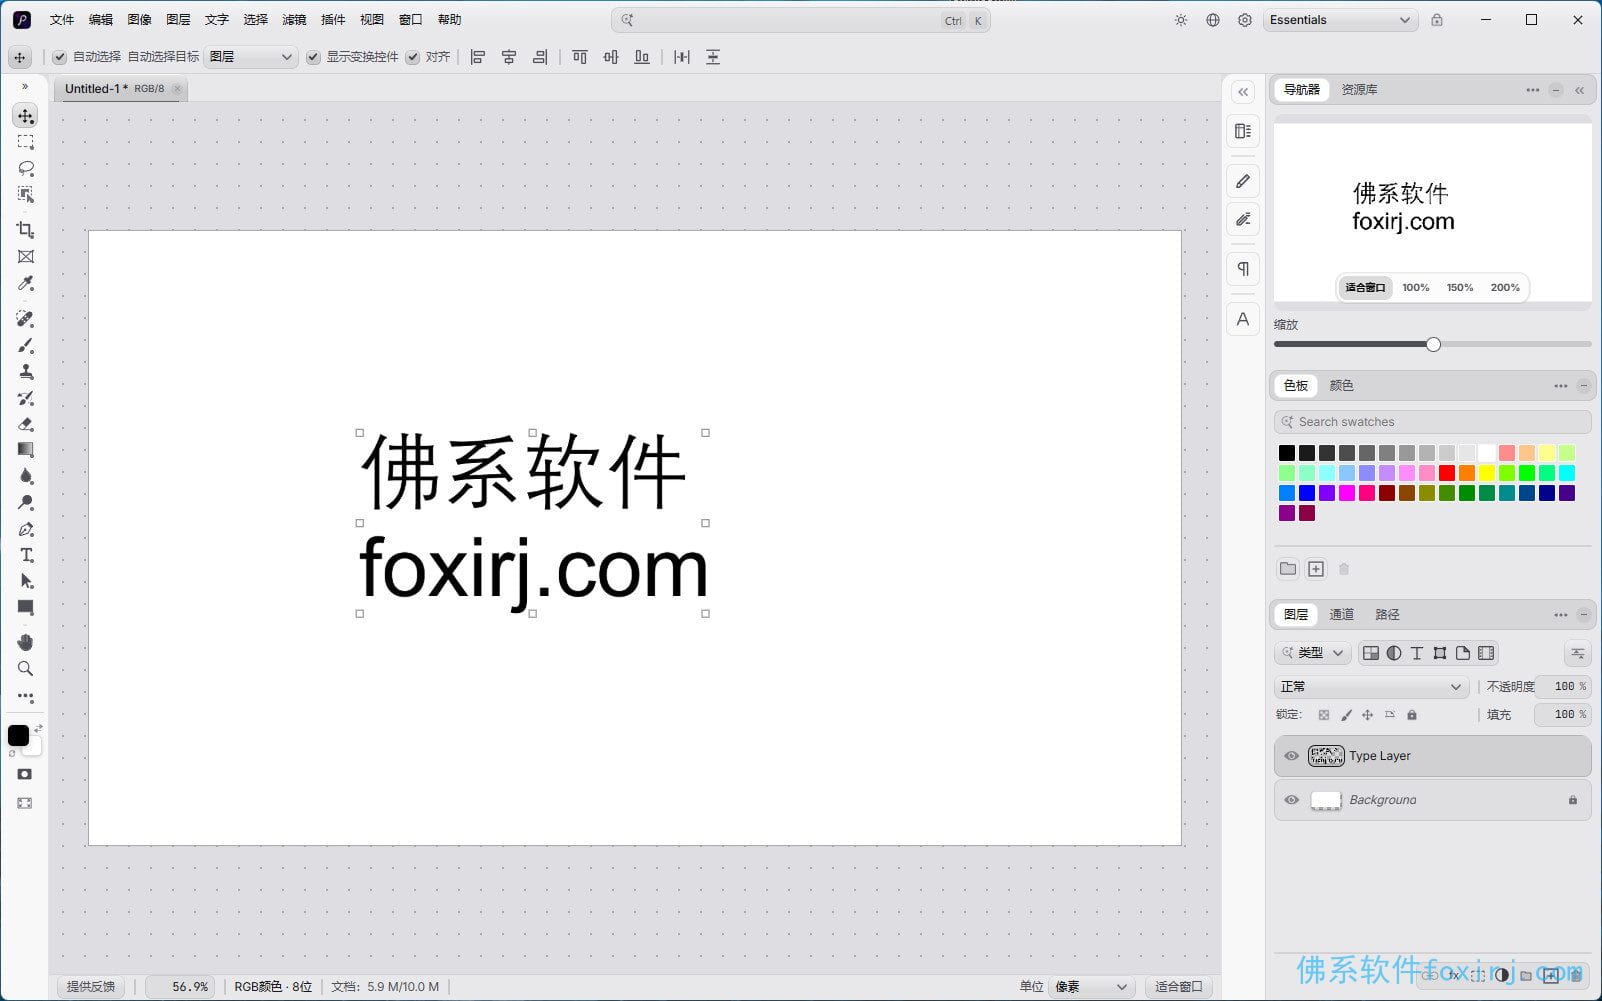
Task: Toggle lock transparent pixels
Action: coord(1324,715)
